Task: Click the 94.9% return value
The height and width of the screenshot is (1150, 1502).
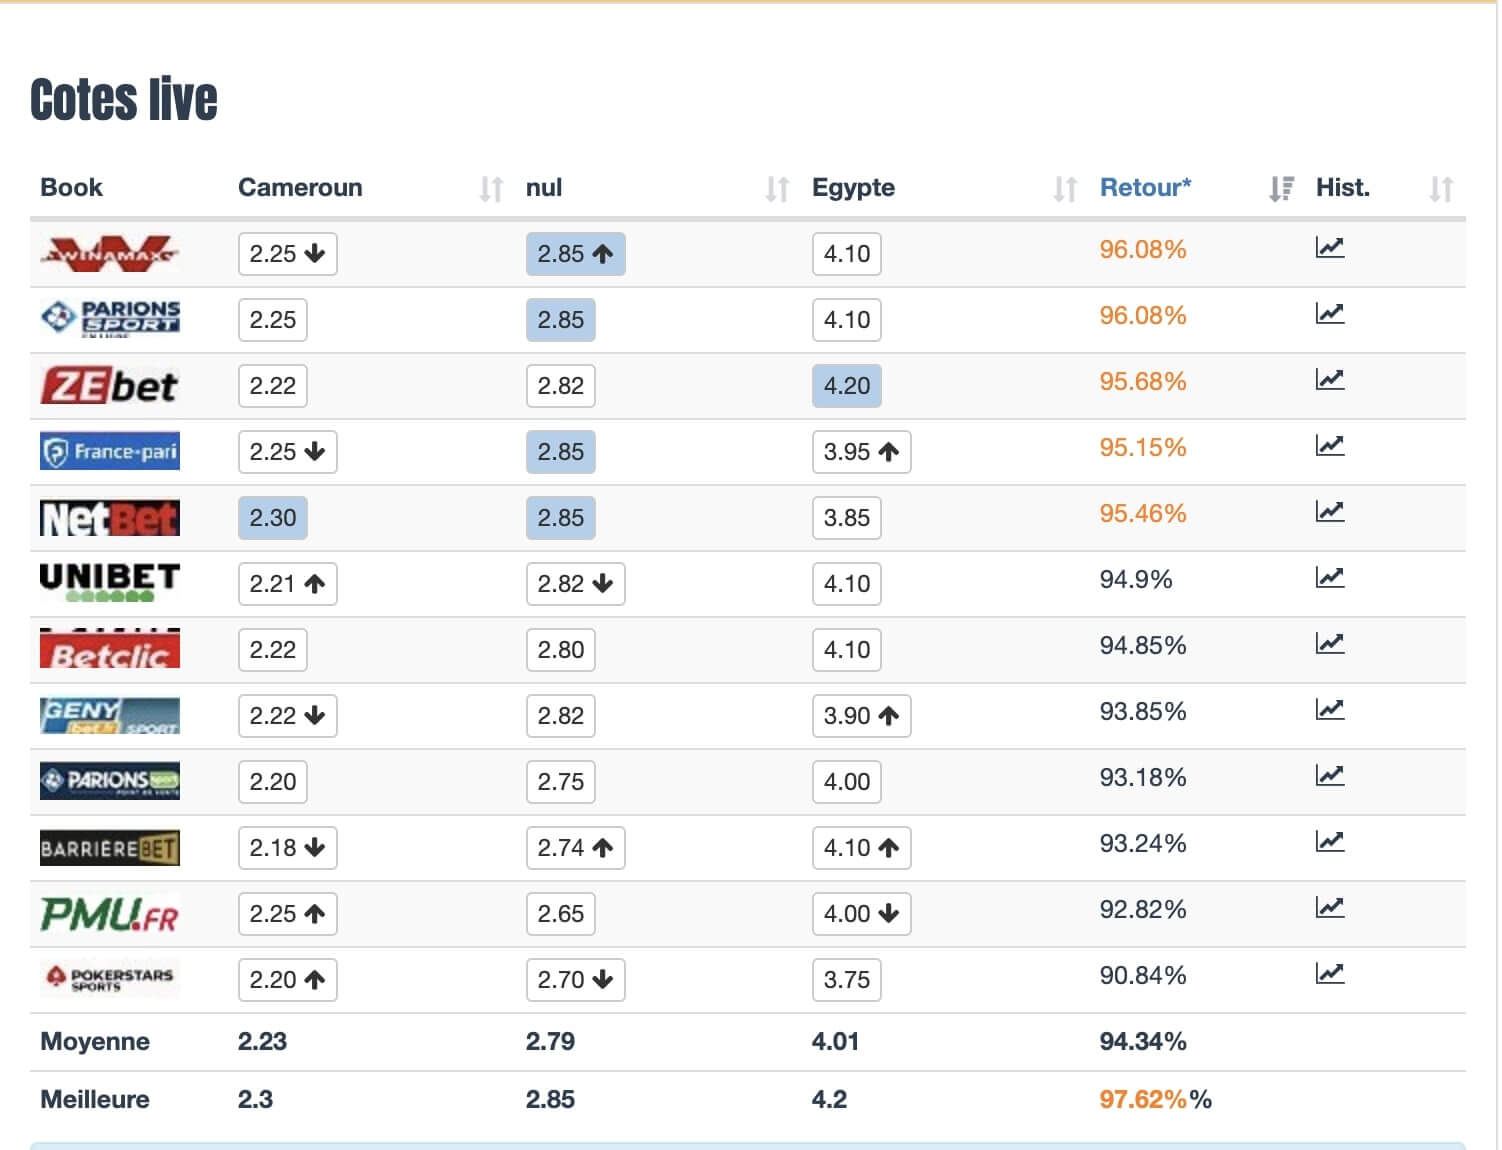Action: (x=1136, y=579)
